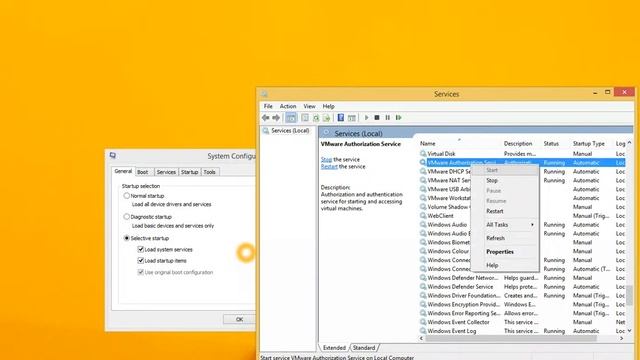Toggle the Load startup items checkbox
The image size is (640, 360).
pyautogui.click(x=140, y=260)
